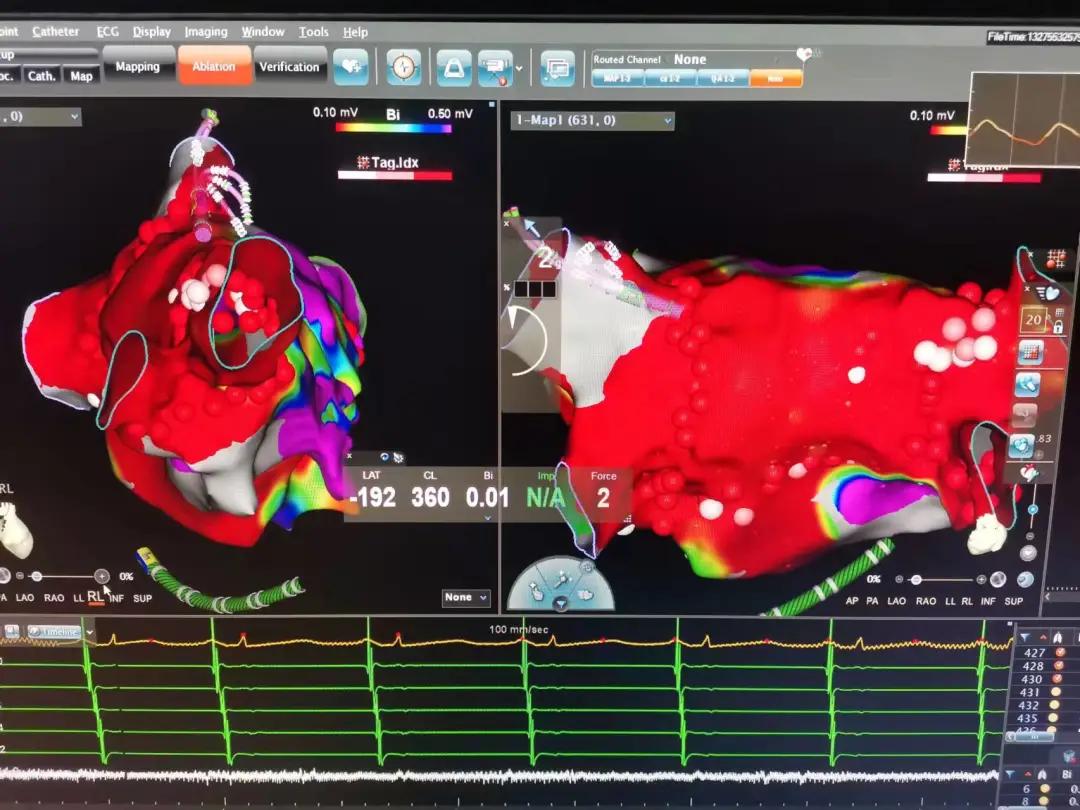
Task: Select INF view in left viewer
Action: click(x=116, y=598)
